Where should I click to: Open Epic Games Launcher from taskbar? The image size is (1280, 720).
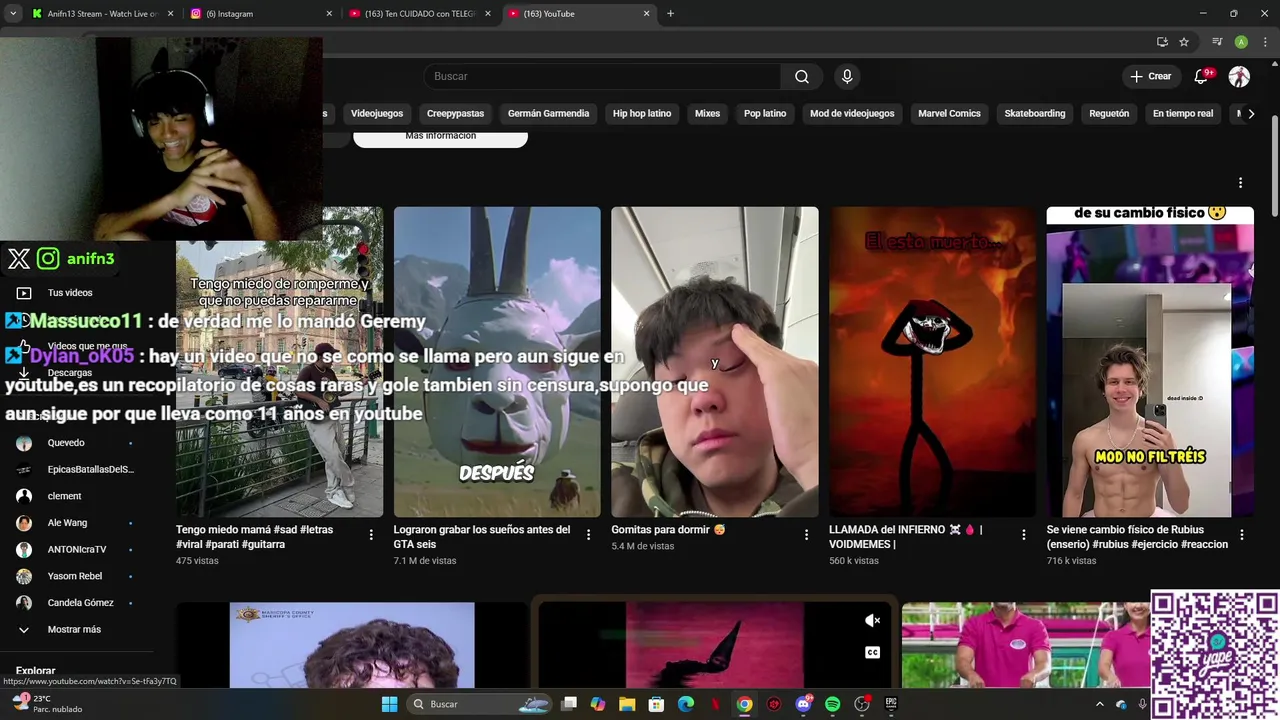coord(891,704)
